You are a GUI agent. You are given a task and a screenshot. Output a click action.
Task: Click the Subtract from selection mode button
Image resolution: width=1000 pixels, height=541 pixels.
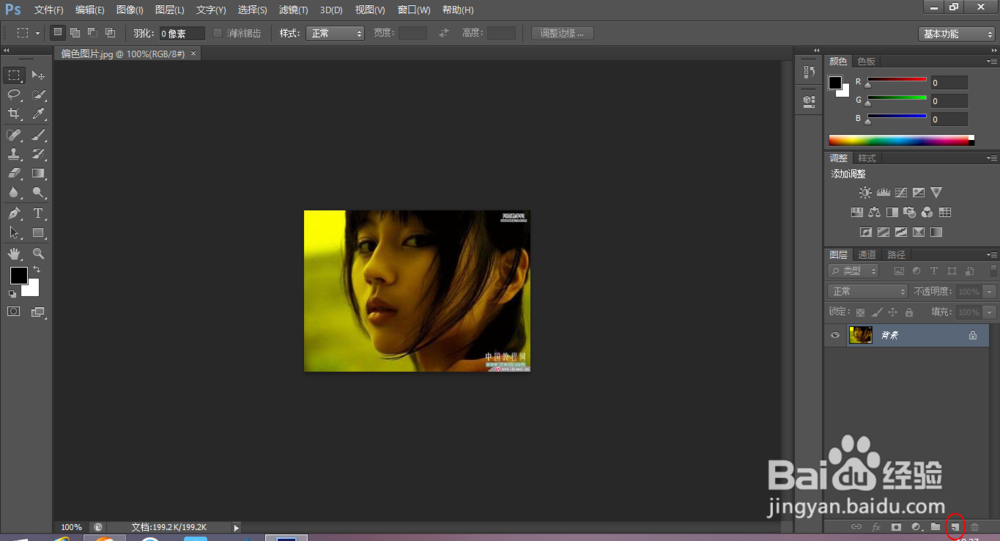pyautogui.click(x=92, y=33)
